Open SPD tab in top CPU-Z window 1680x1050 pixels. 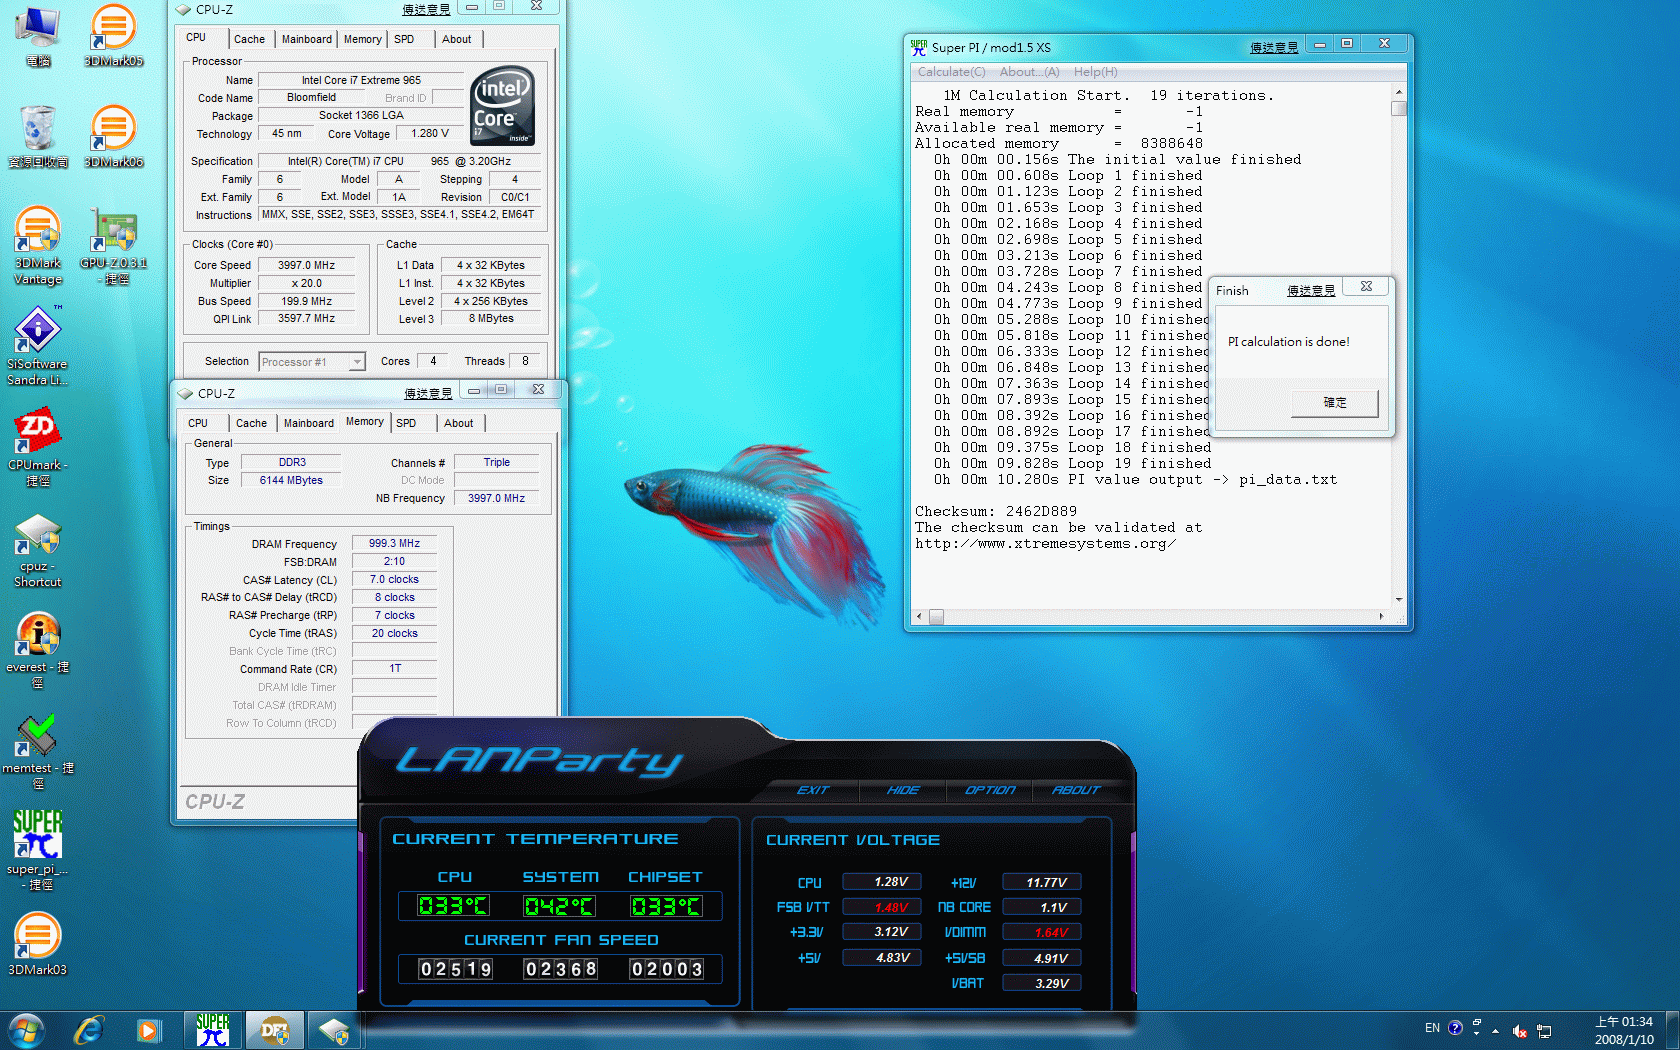point(404,39)
